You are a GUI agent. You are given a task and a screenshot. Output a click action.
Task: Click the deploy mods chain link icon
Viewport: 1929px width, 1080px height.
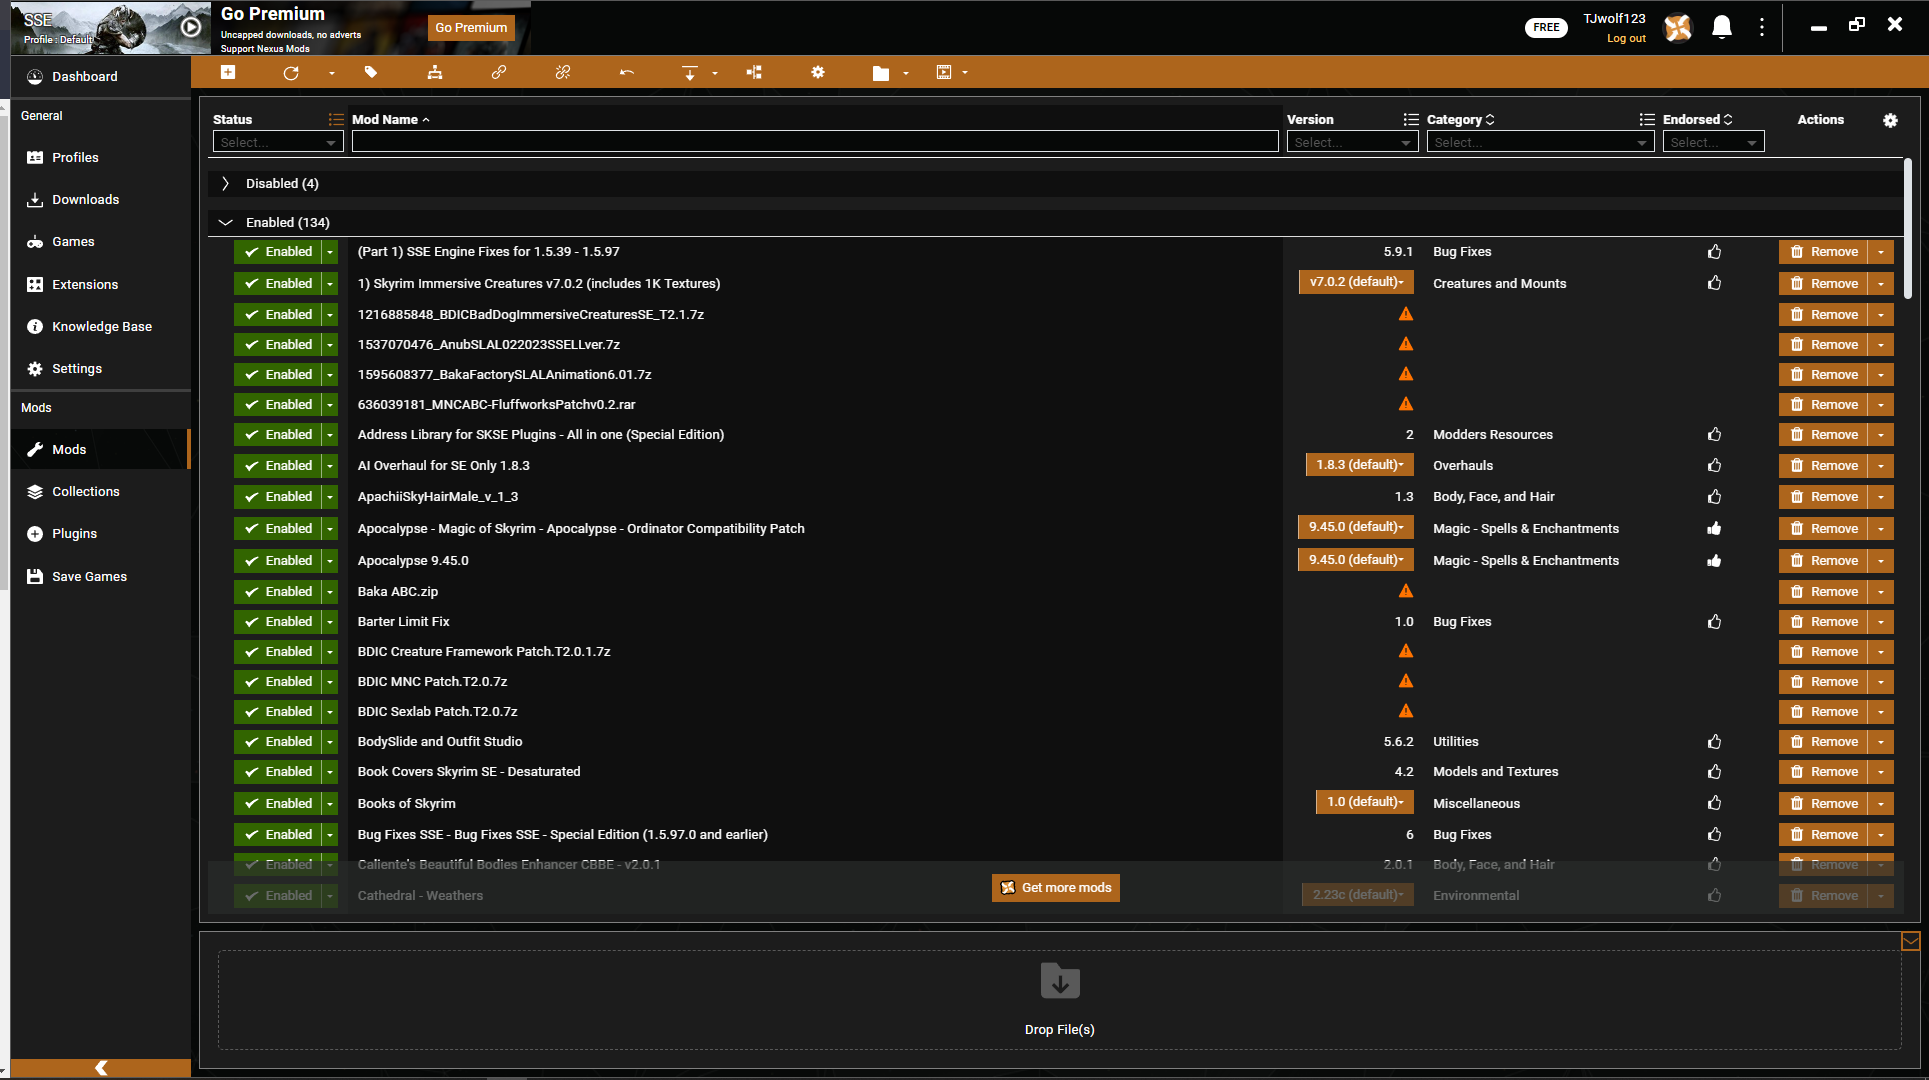pos(499,72)
